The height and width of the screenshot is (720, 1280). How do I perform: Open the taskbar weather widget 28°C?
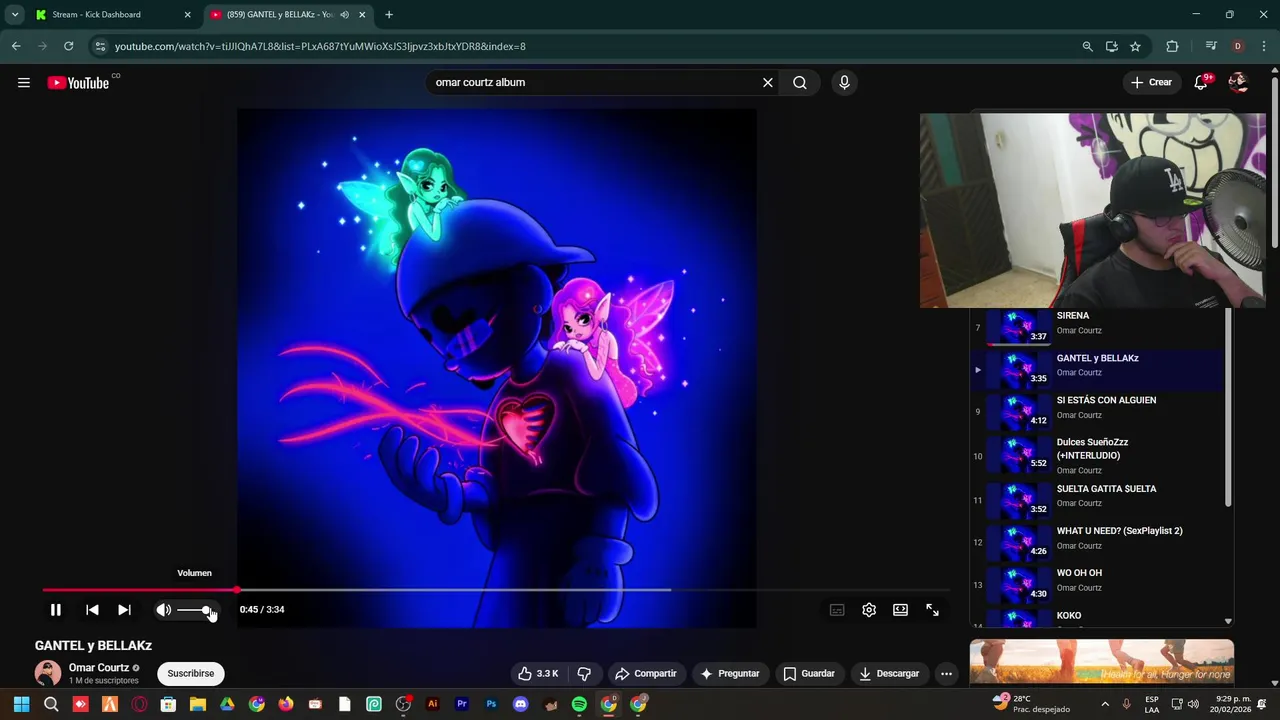(x=1031, y=704)
